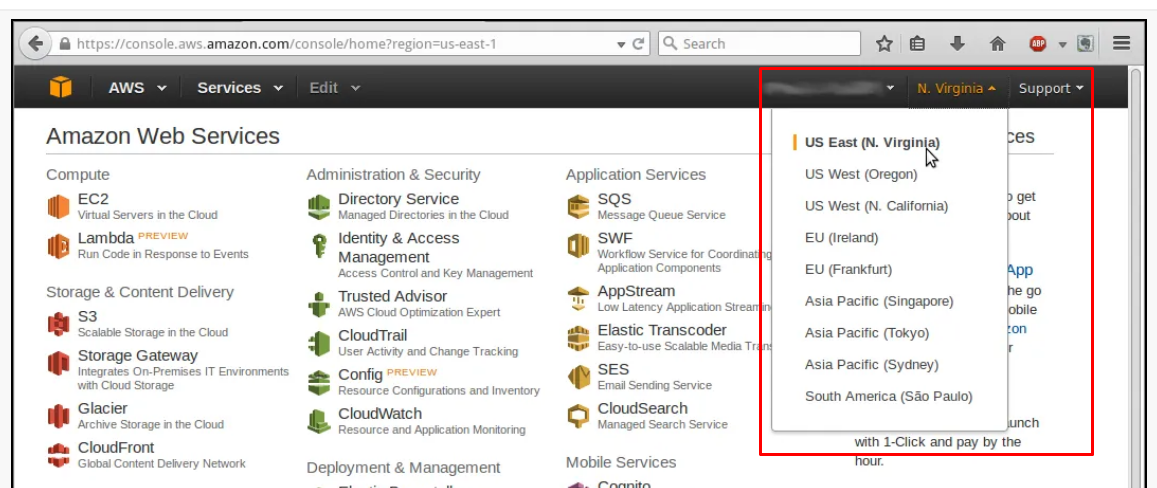Open the Glacier link

[x=103, y=409]
